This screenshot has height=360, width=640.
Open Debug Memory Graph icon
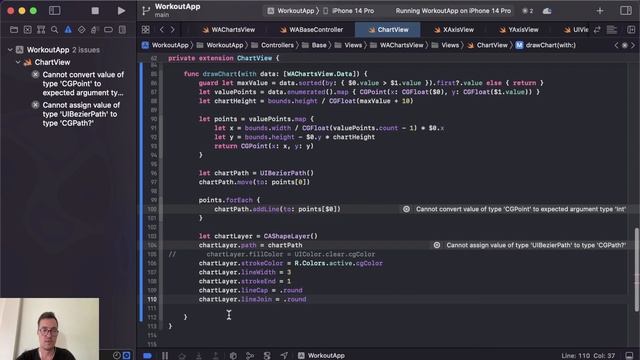250,356
